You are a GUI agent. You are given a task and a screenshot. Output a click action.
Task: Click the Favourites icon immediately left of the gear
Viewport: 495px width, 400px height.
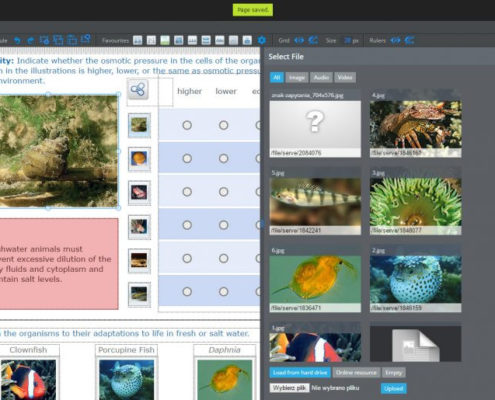pyautogui.click(x=247, y=40)
